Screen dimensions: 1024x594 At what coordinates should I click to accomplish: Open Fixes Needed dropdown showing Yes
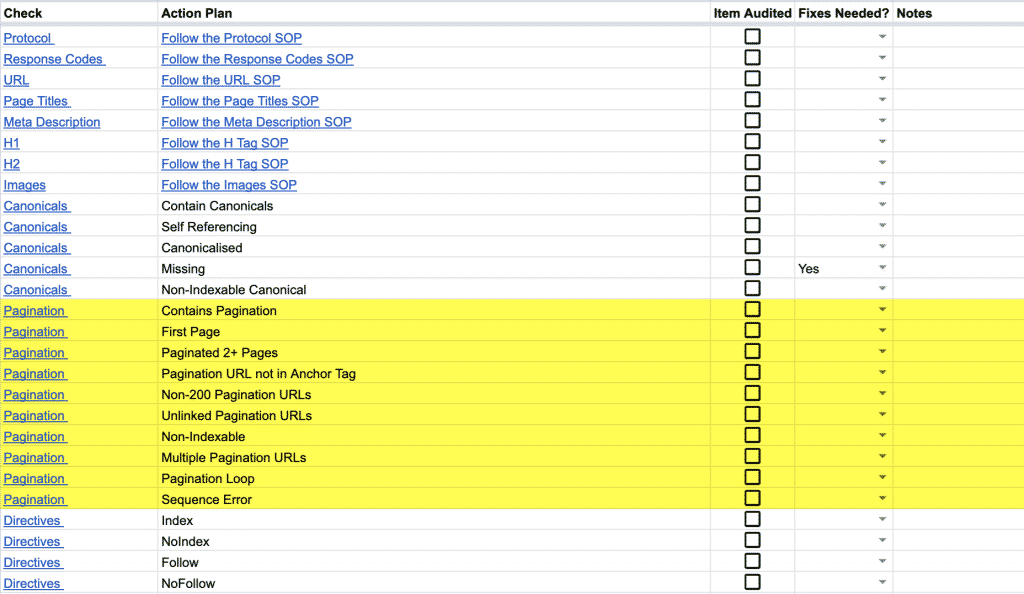pos(882,268)
